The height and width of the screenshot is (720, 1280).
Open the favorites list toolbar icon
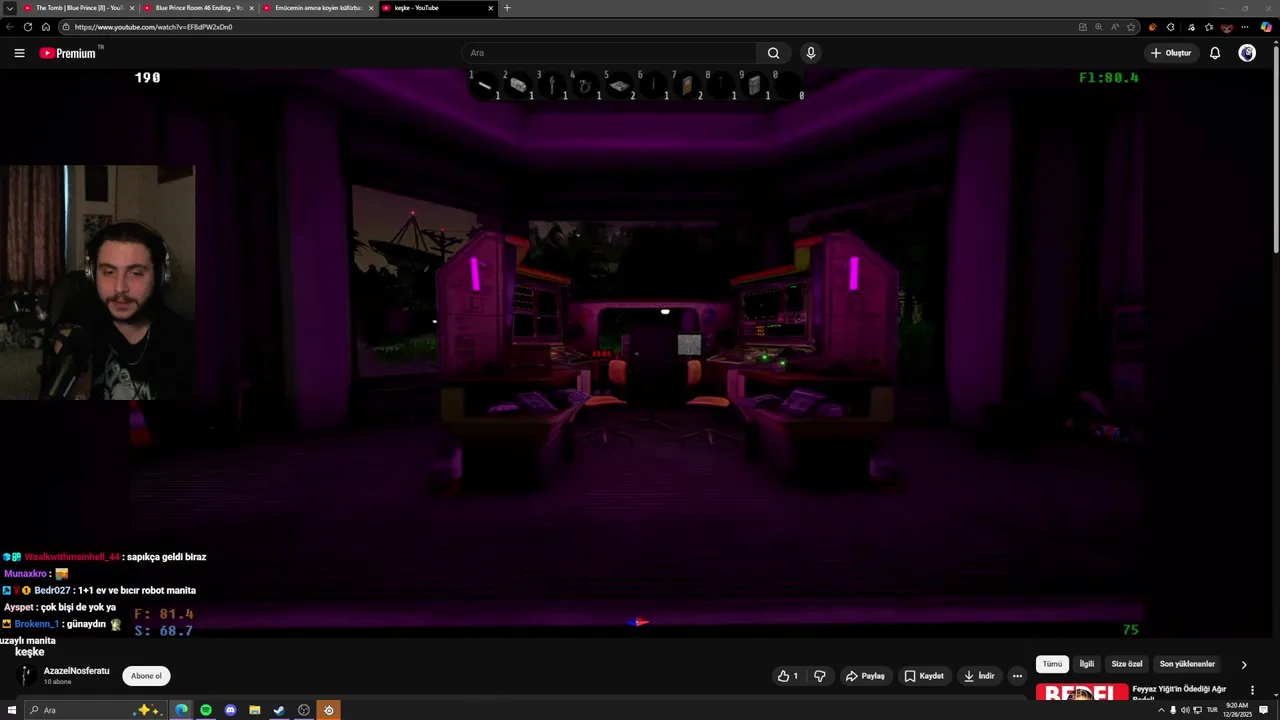(x=1209, y=27)
